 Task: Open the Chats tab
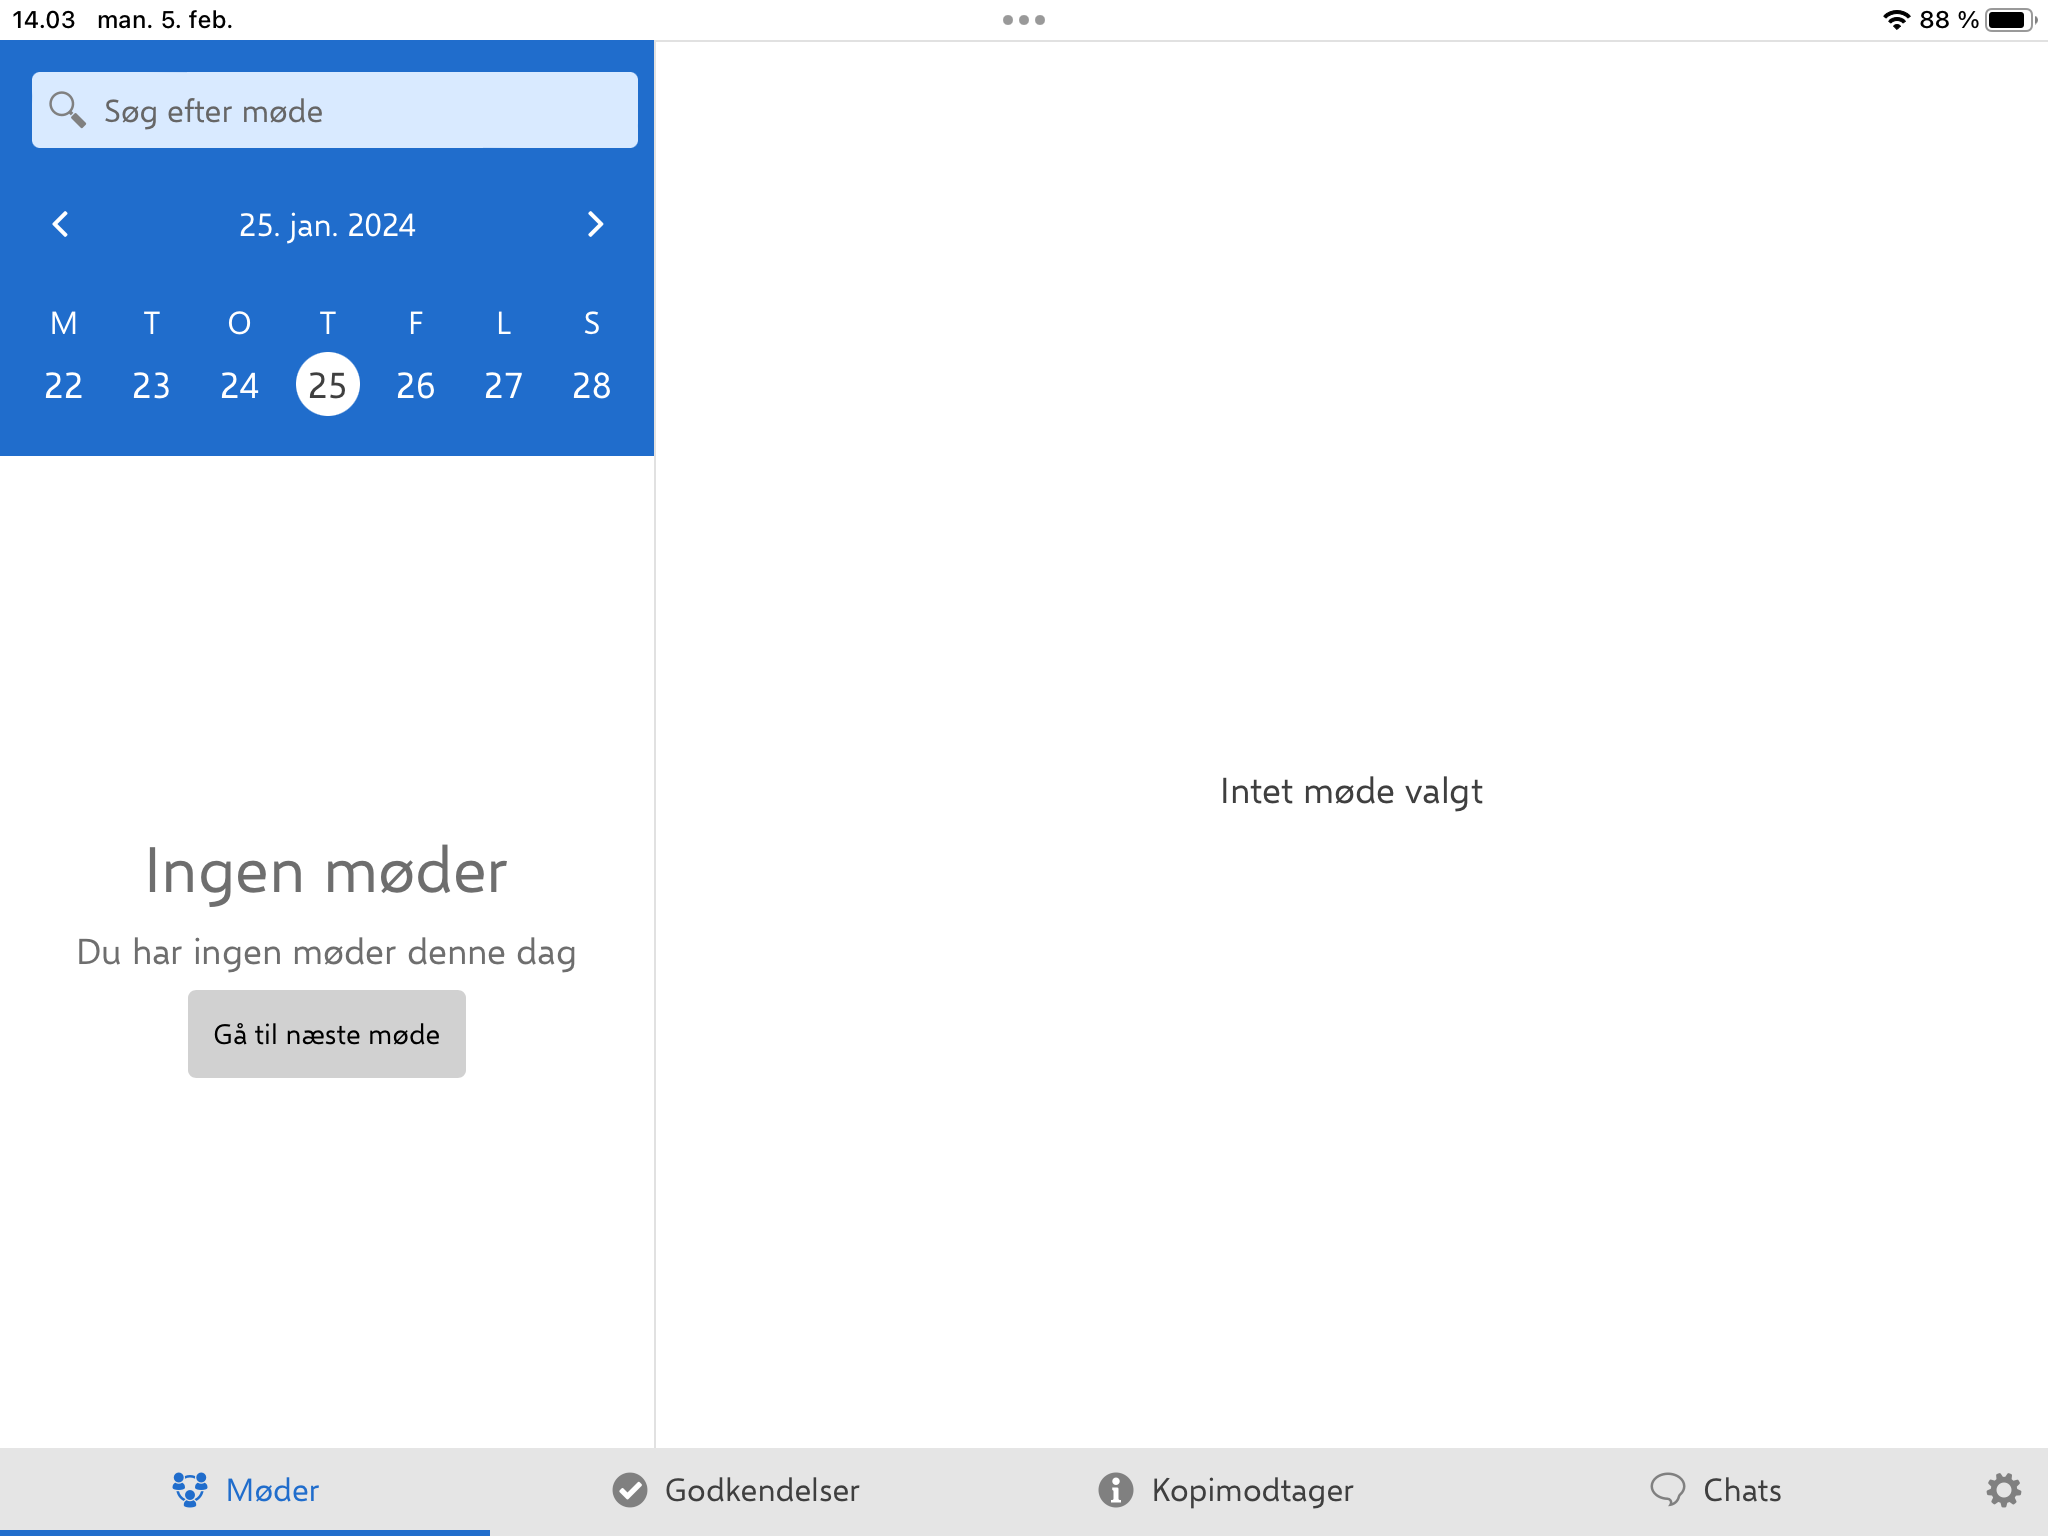coord(1716,1490)
